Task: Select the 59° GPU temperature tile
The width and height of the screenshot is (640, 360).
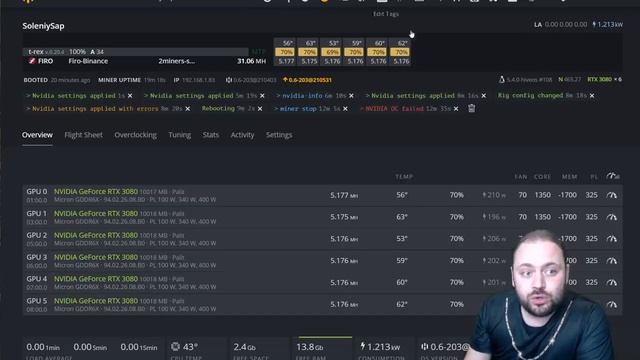Action: [x=354, y=52]
